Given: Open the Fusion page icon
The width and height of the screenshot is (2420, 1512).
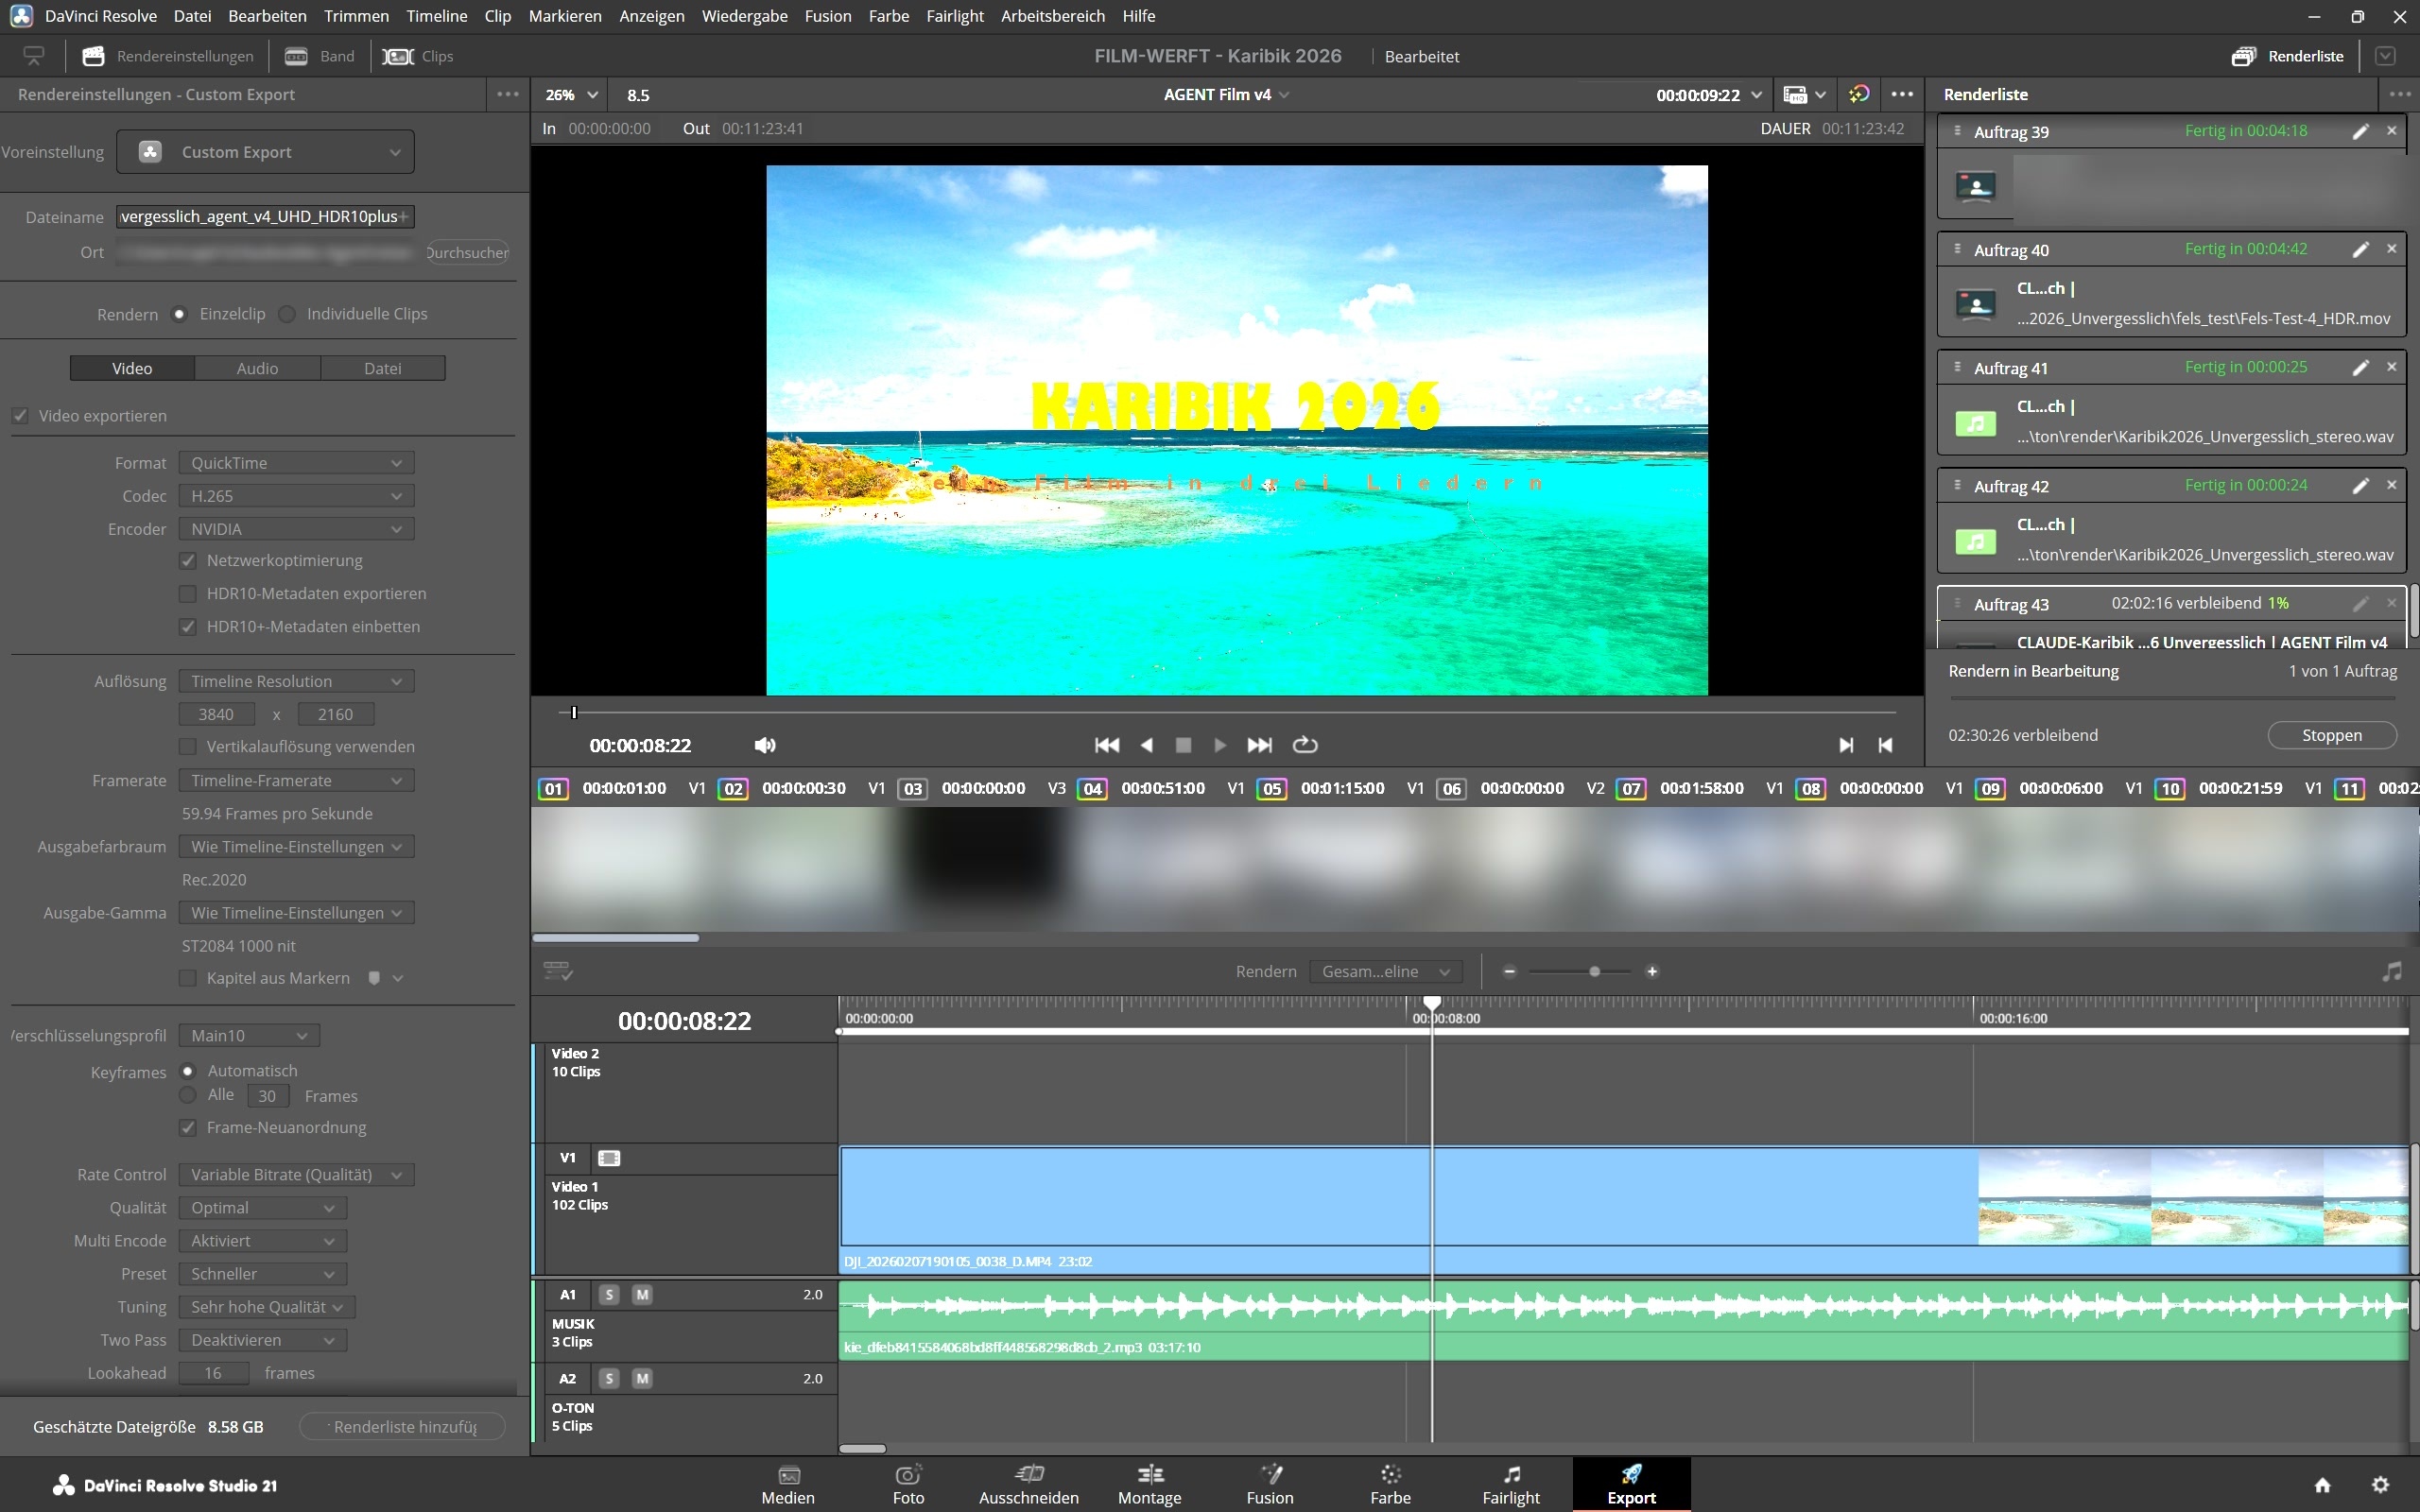Looking at the screenshot, I should point(1271,1474).
